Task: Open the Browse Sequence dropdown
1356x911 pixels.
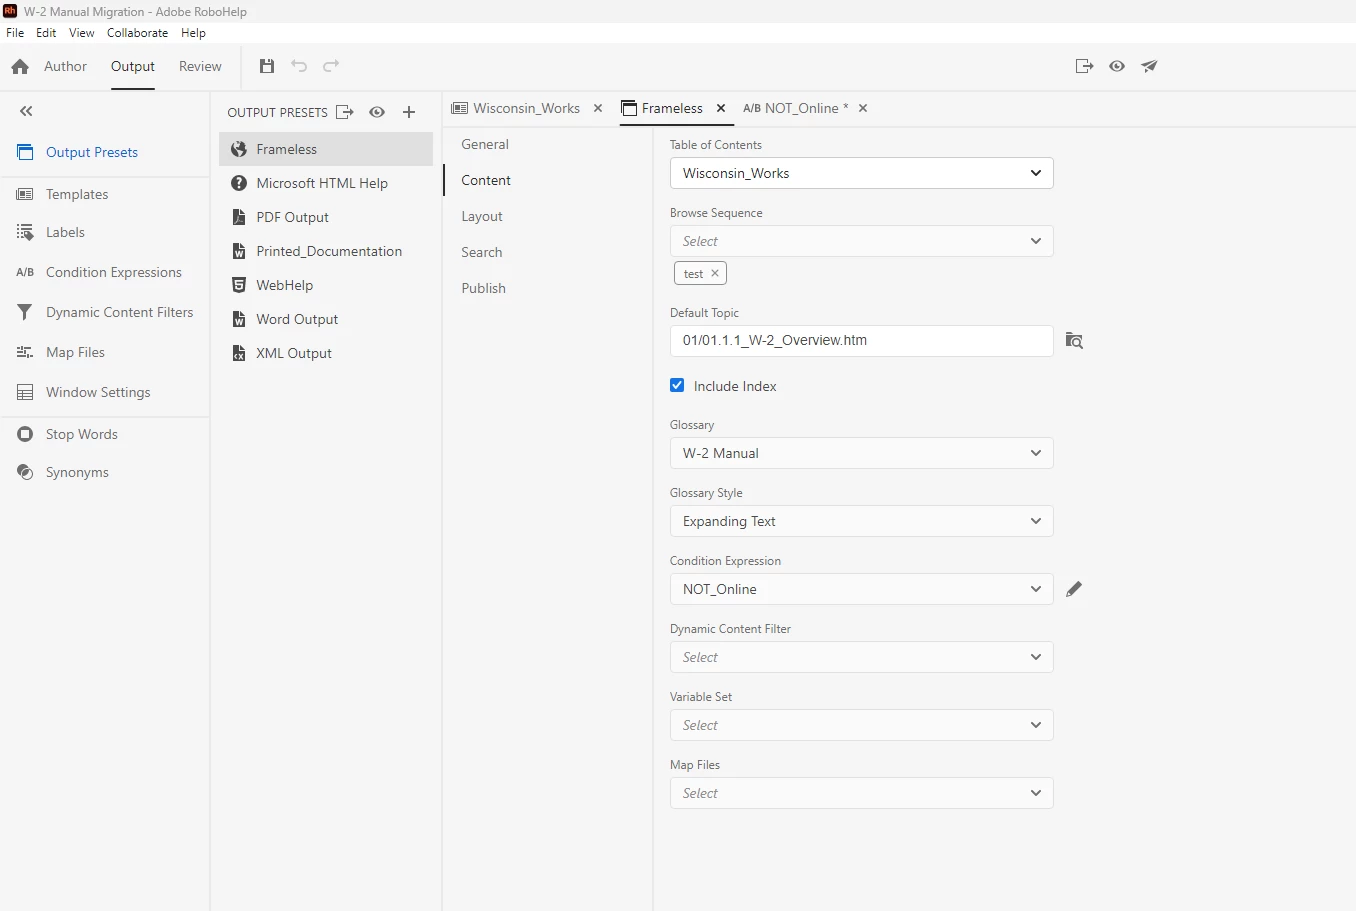Action: point(861,241)
